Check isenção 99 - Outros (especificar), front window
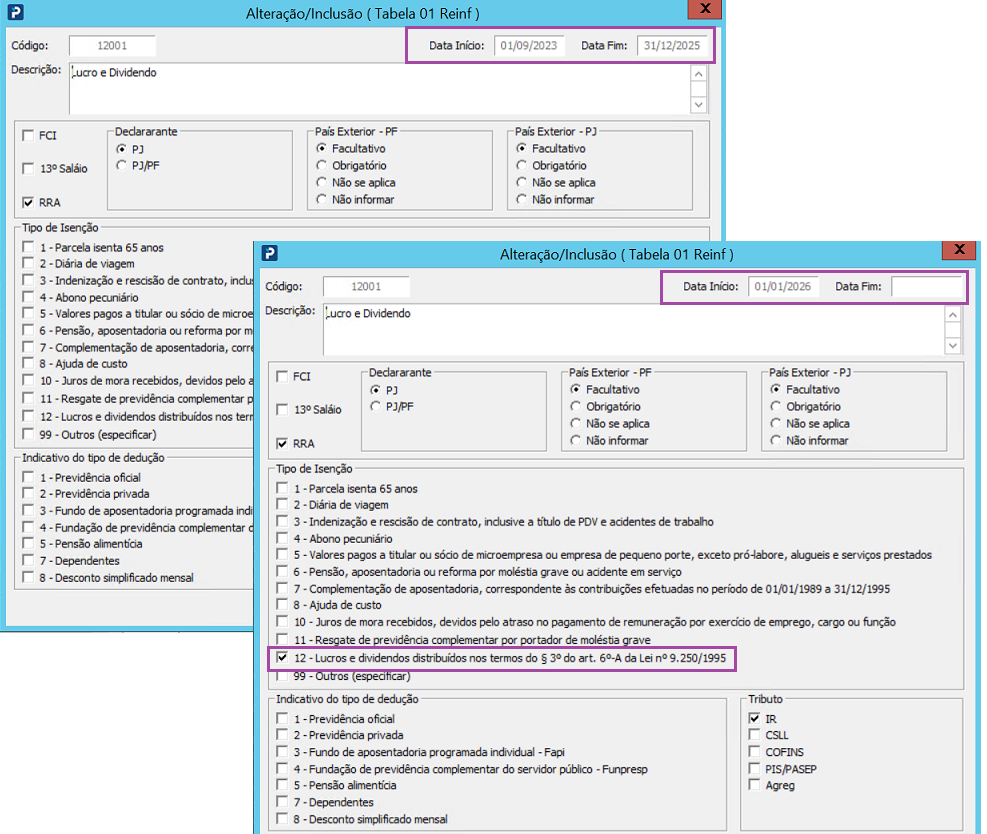Image resolution: width=987 pixels, height=834 pixels. click(282, 677)
